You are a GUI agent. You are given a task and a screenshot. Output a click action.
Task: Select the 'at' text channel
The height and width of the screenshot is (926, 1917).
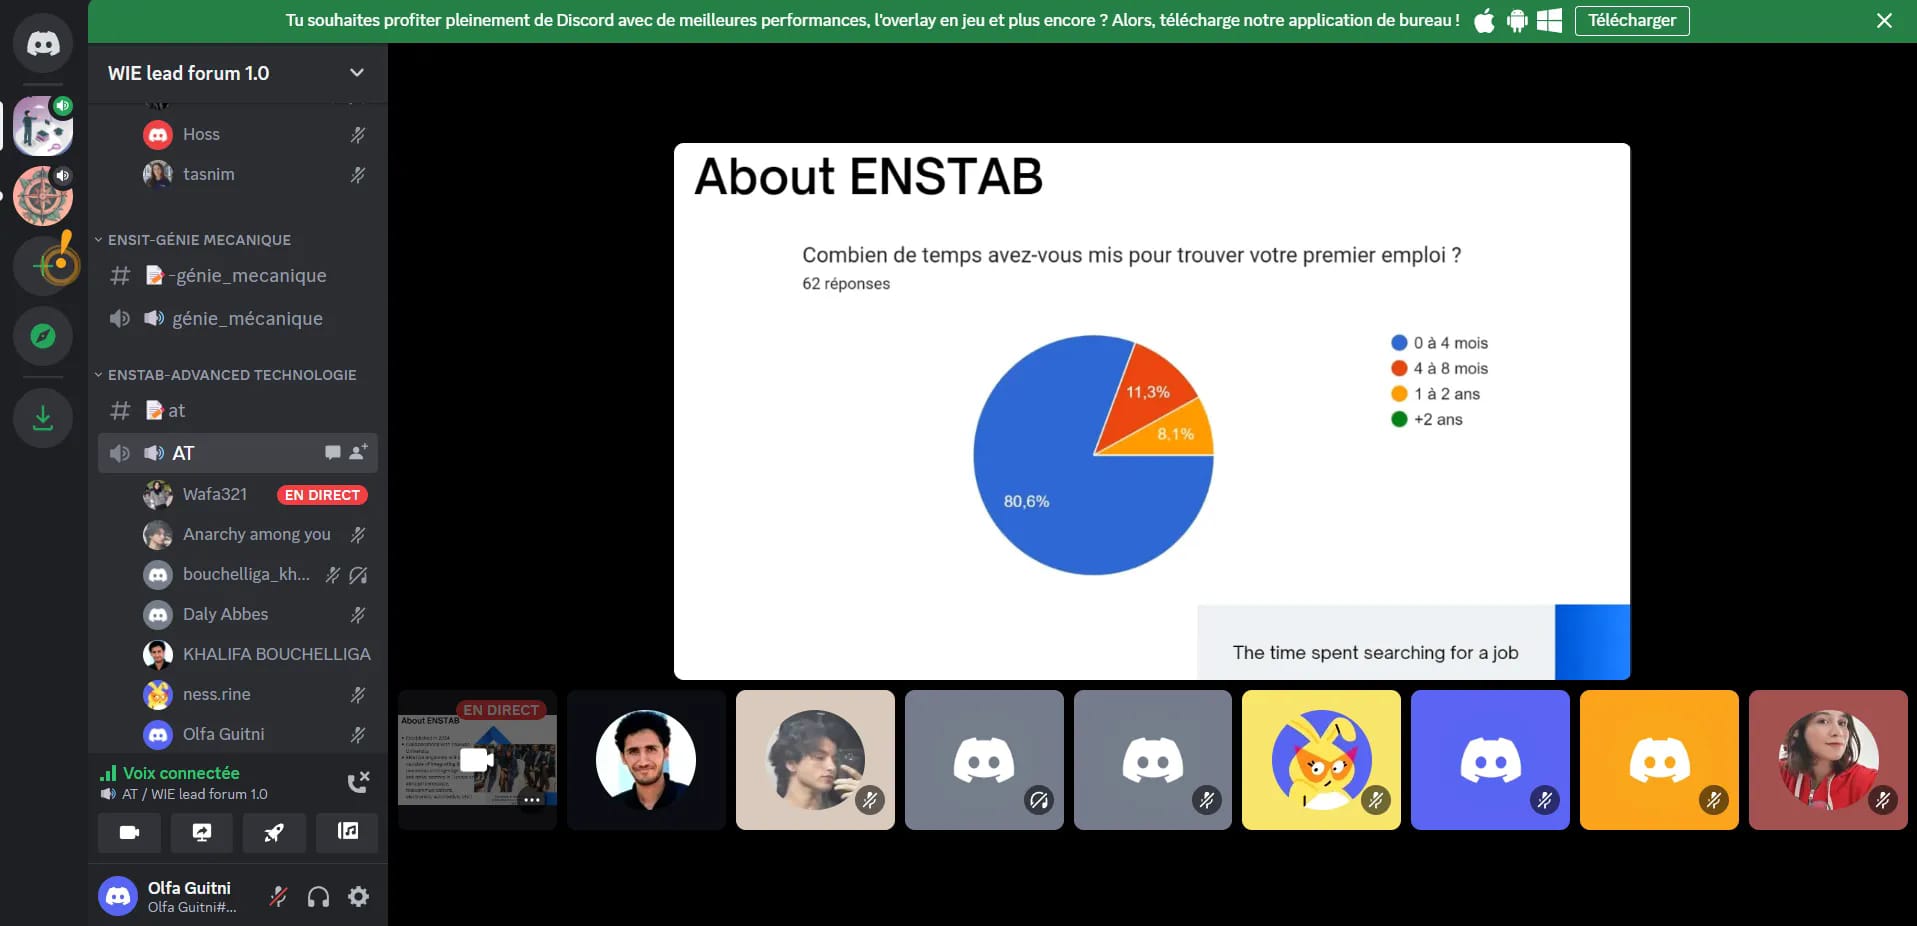pyautogui.click(x=176, y=411)
